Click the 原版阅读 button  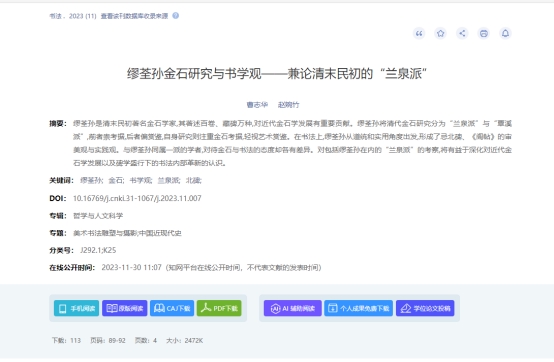(x=124, y=308)
